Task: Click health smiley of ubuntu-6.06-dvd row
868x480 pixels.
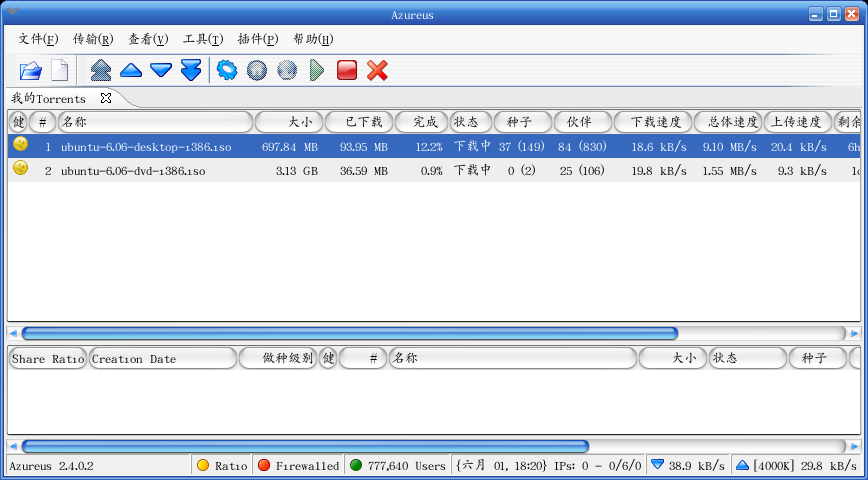Action: click(x=20, y=168)
